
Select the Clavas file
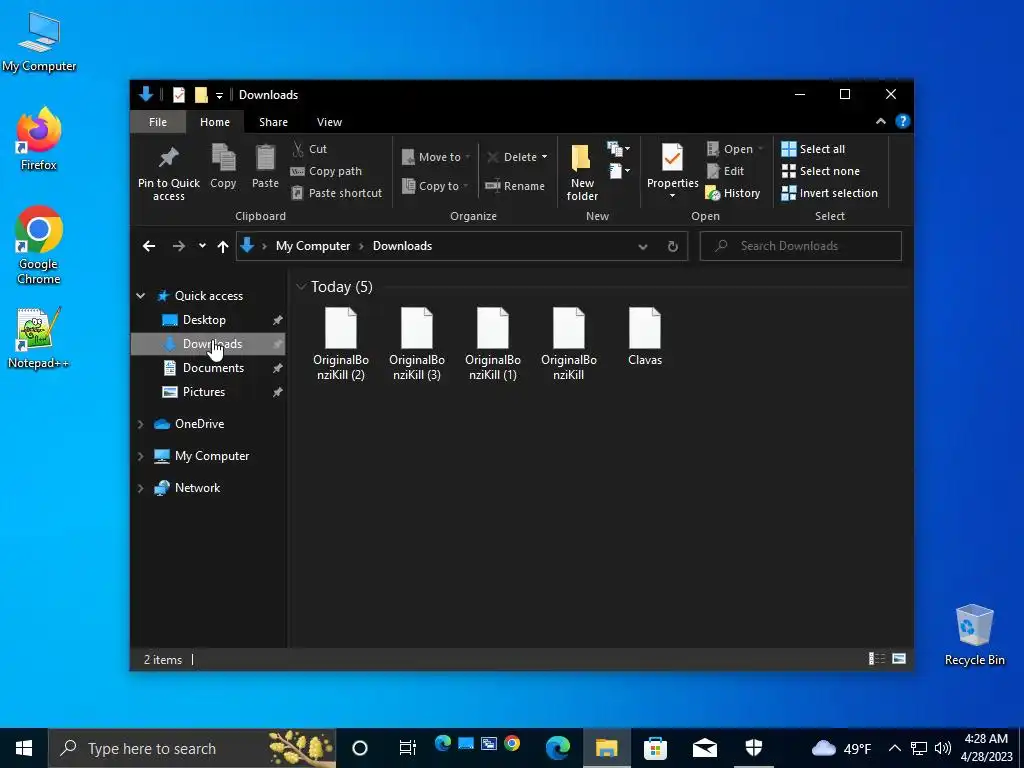pyautogui.click(x=645, y=337)
